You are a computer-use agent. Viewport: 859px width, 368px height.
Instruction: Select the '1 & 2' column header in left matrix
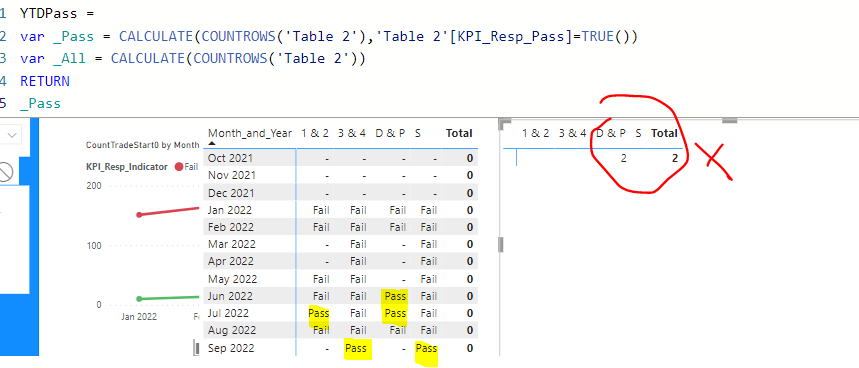314,133
